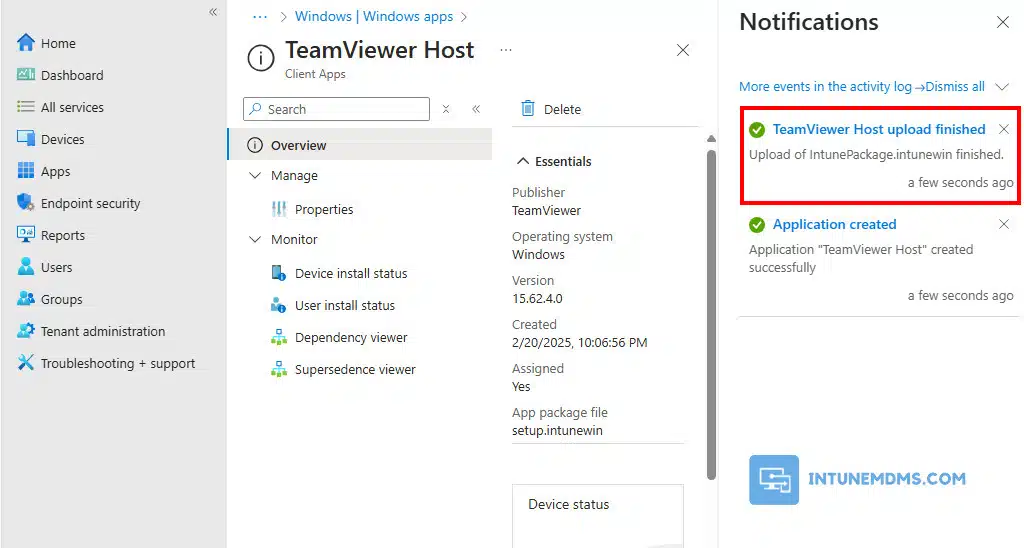
Task: Open Apps grid icon in sidebar
Action: click(x=25, y=170)
